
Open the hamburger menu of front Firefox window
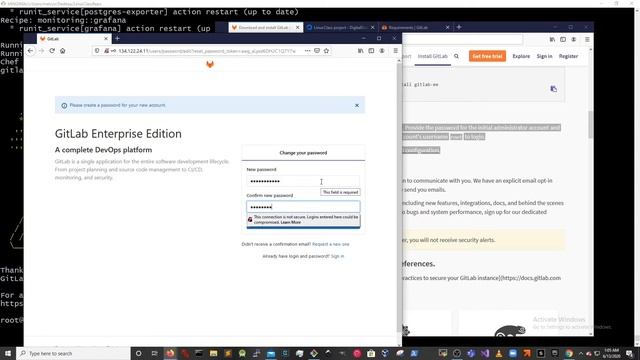click(x=396, y=51)
